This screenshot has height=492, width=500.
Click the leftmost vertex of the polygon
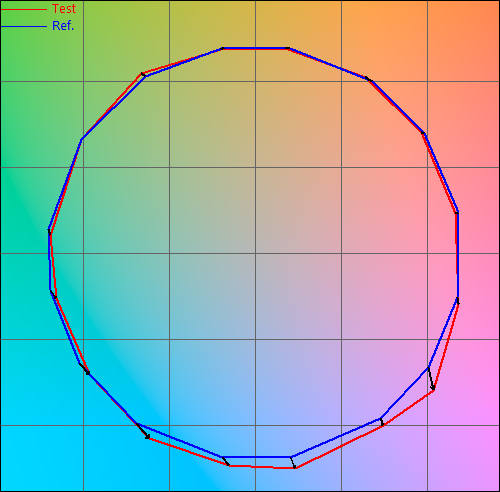point(49,229)
